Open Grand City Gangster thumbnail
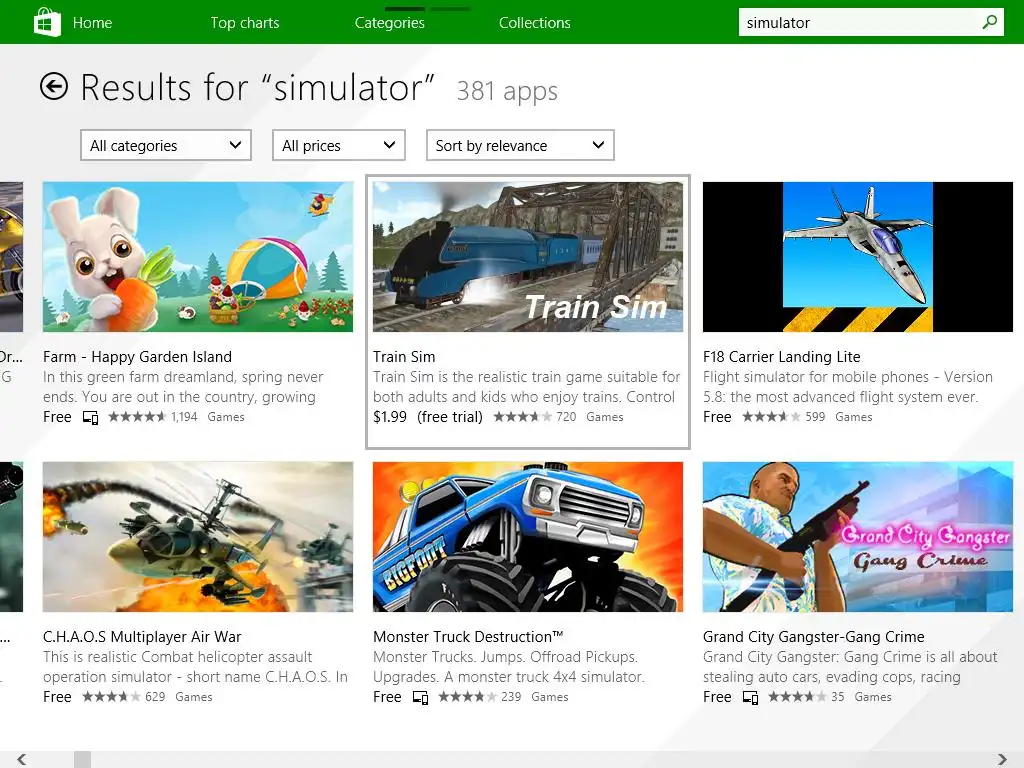The image size is (1024, 768). point(857,537)
